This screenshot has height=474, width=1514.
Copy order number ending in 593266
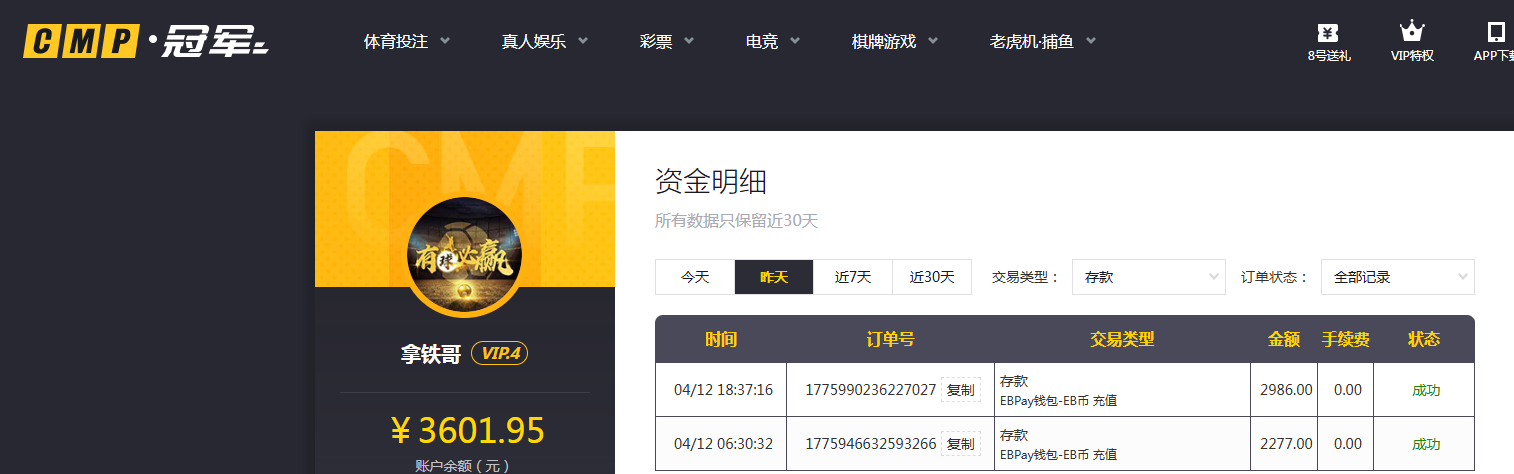[960, 444]
